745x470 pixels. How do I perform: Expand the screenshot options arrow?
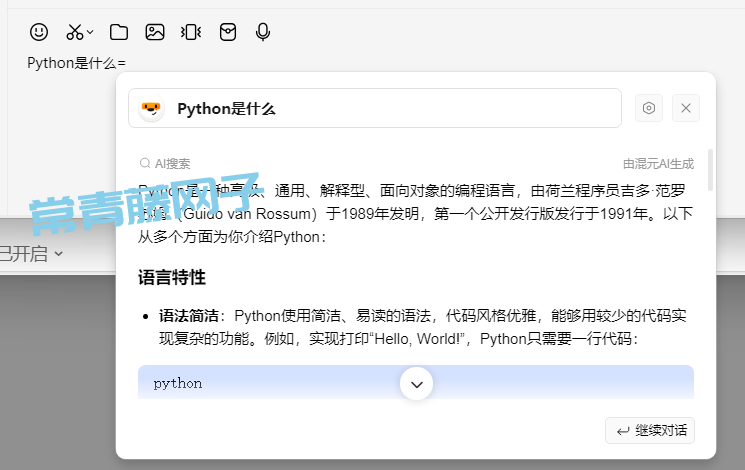(x=90, y=33)
